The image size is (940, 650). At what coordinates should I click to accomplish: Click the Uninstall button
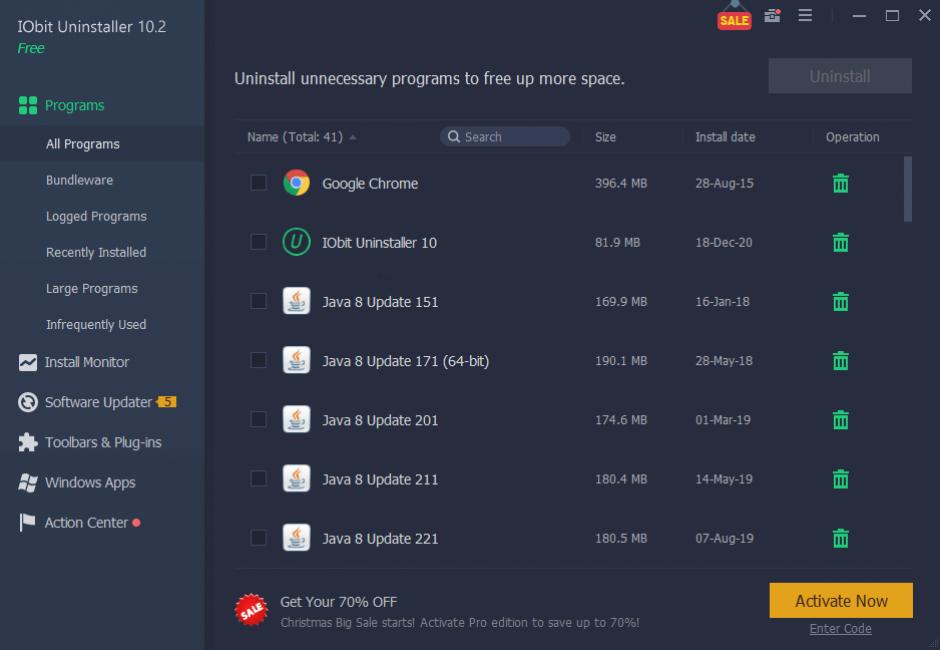[x=840, y=76]
